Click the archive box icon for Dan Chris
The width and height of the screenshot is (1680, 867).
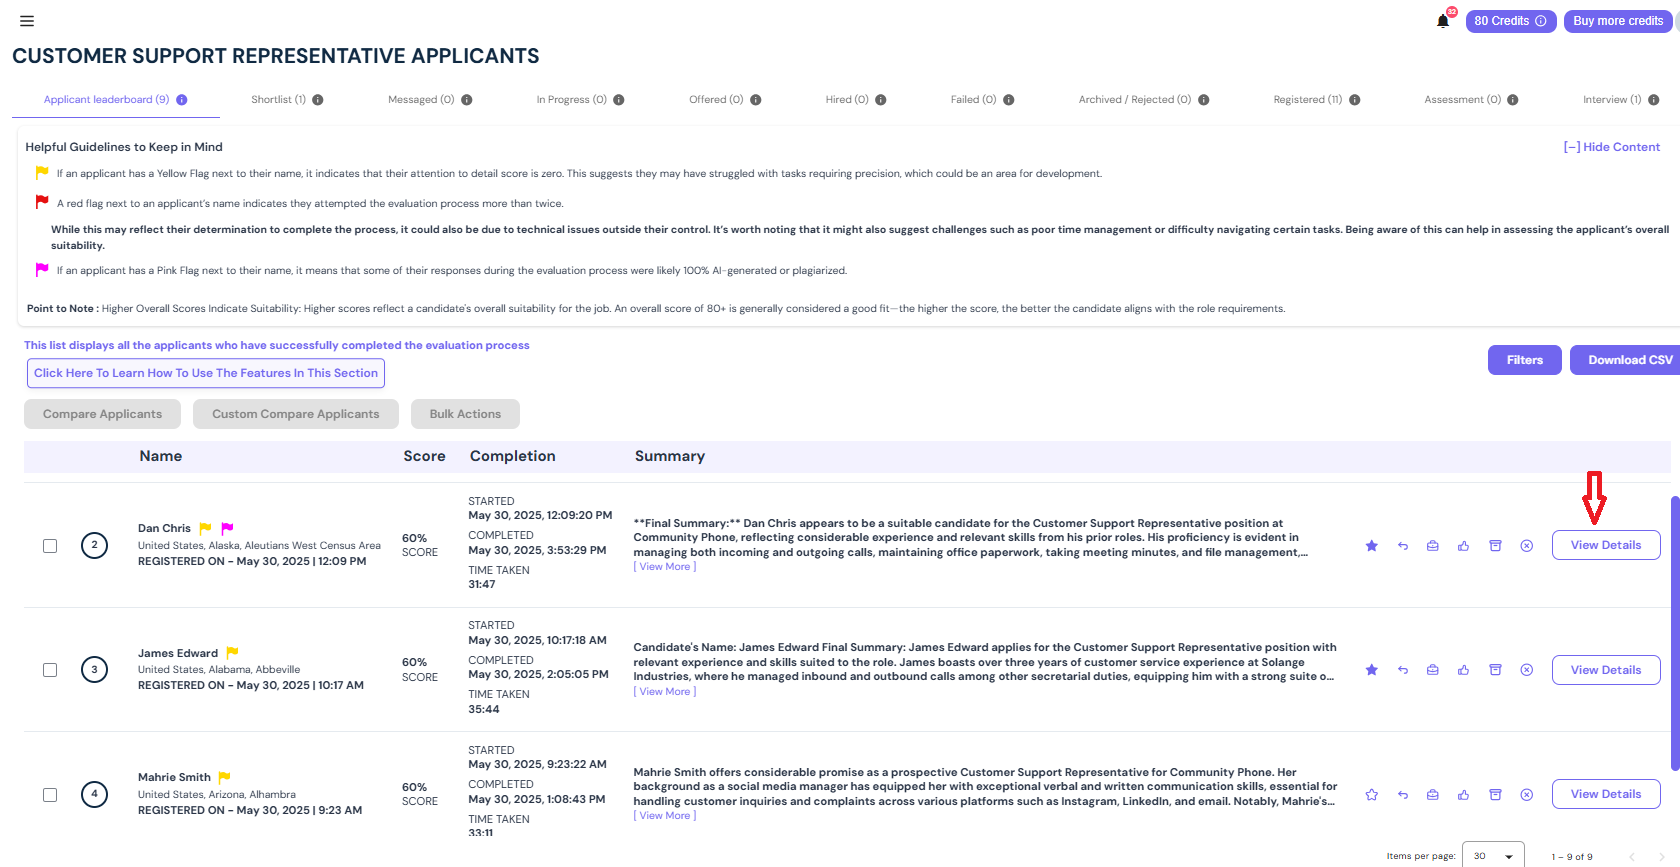[1496, 546]
